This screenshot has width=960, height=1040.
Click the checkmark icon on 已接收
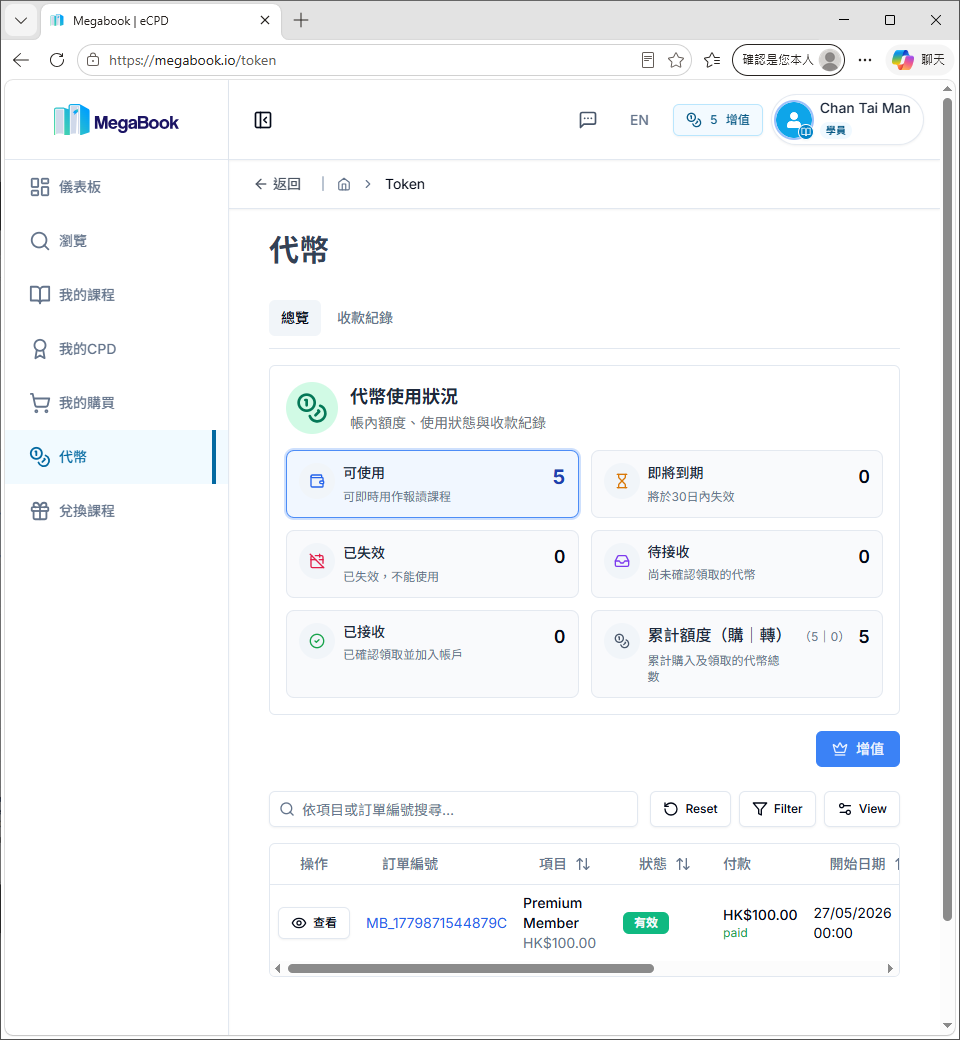(x=317, y=641)
